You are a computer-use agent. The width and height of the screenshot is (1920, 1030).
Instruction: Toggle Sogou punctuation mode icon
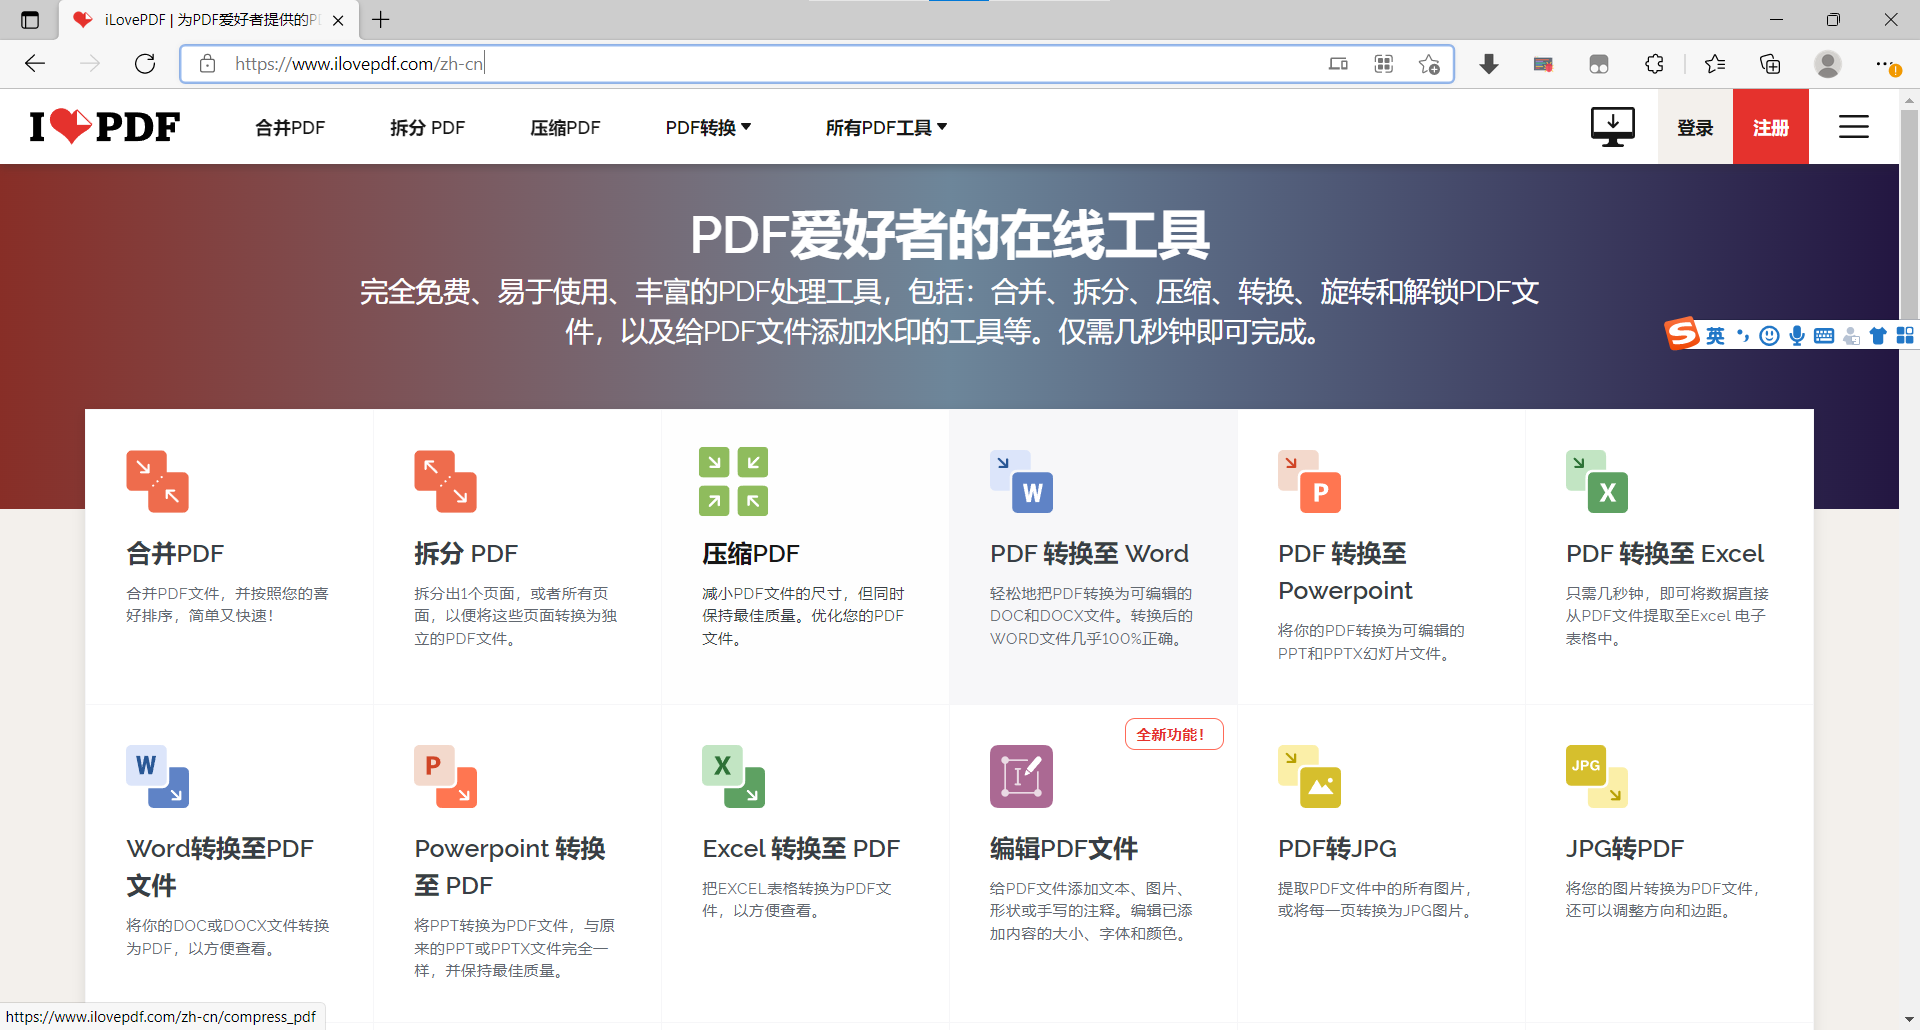1743,336
